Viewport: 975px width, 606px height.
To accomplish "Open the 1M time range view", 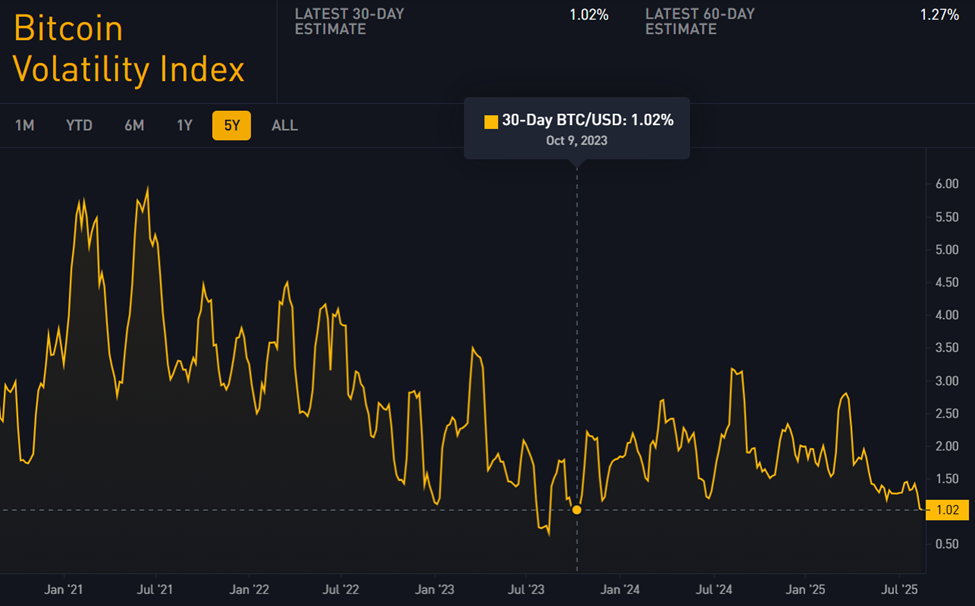I will (25, 125).
